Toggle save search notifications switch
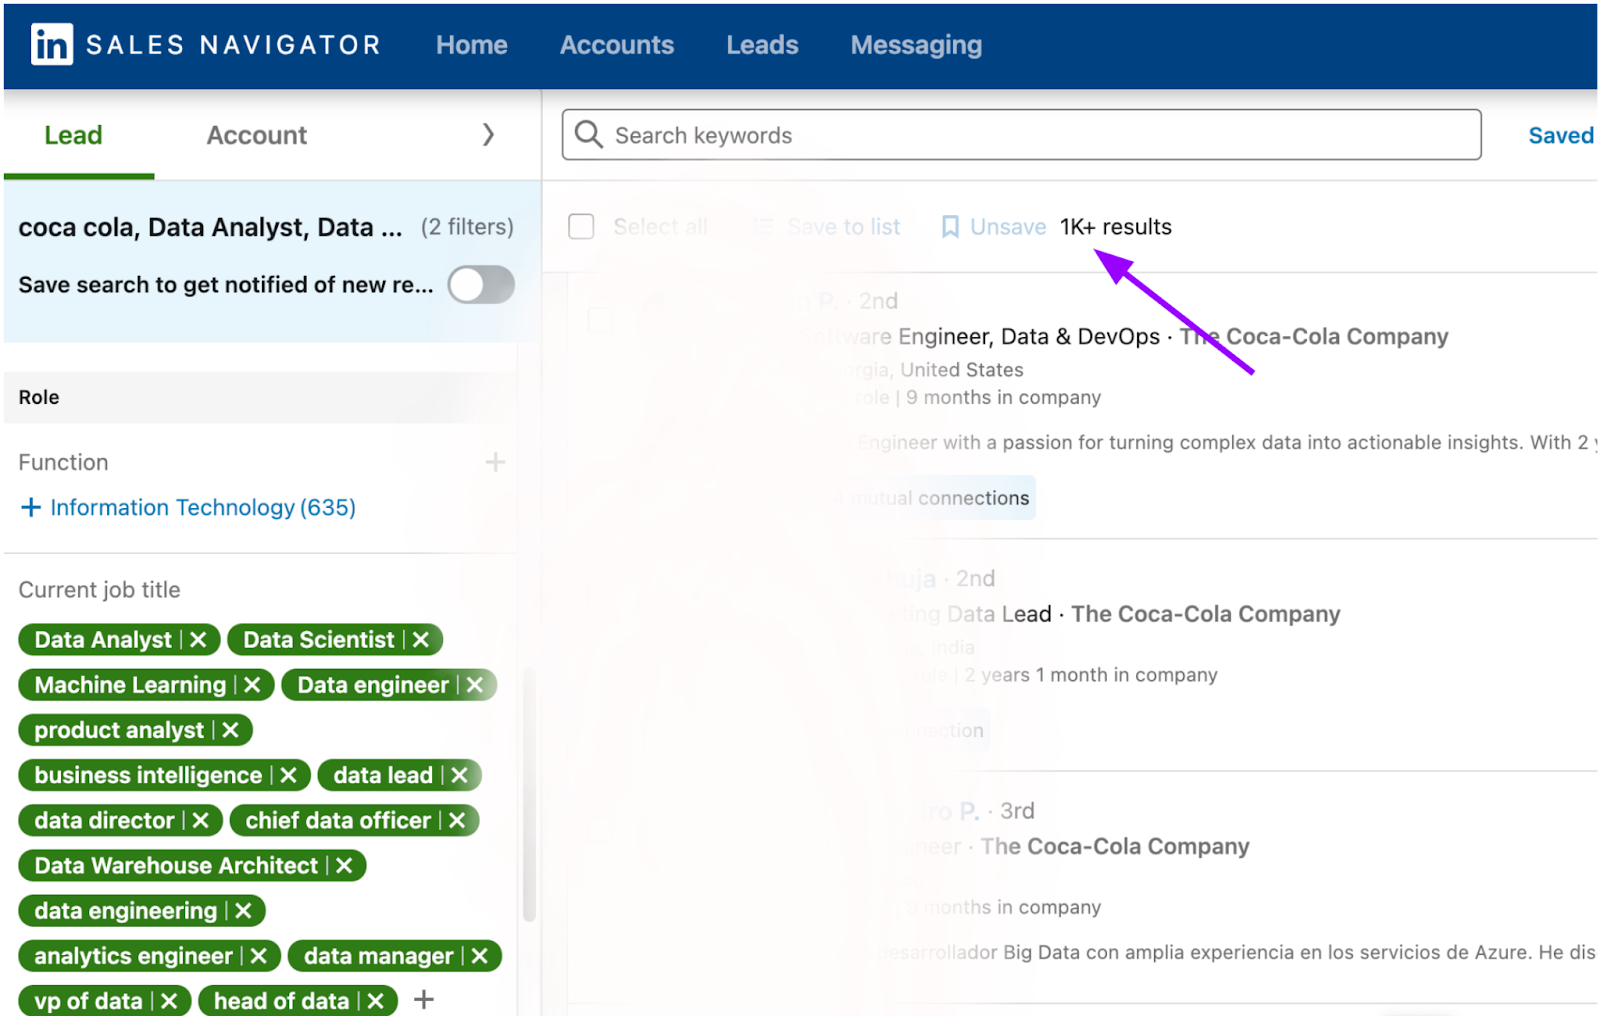Image resolution: width=1600 pixels, height=1016 pixels. point(481,285)
